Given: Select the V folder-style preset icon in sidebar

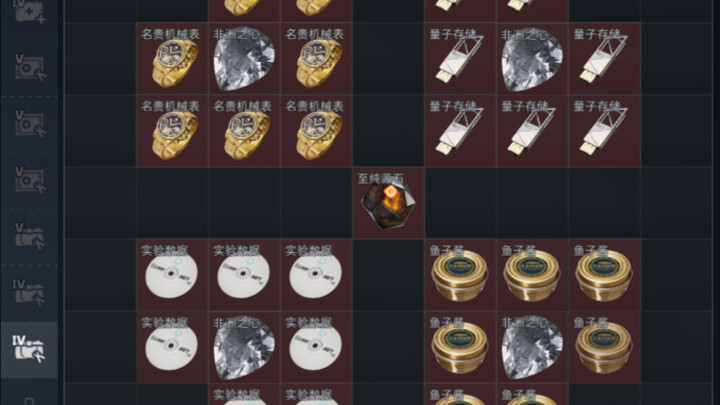Looking at the screenshot, I should [x=29, y=236].
